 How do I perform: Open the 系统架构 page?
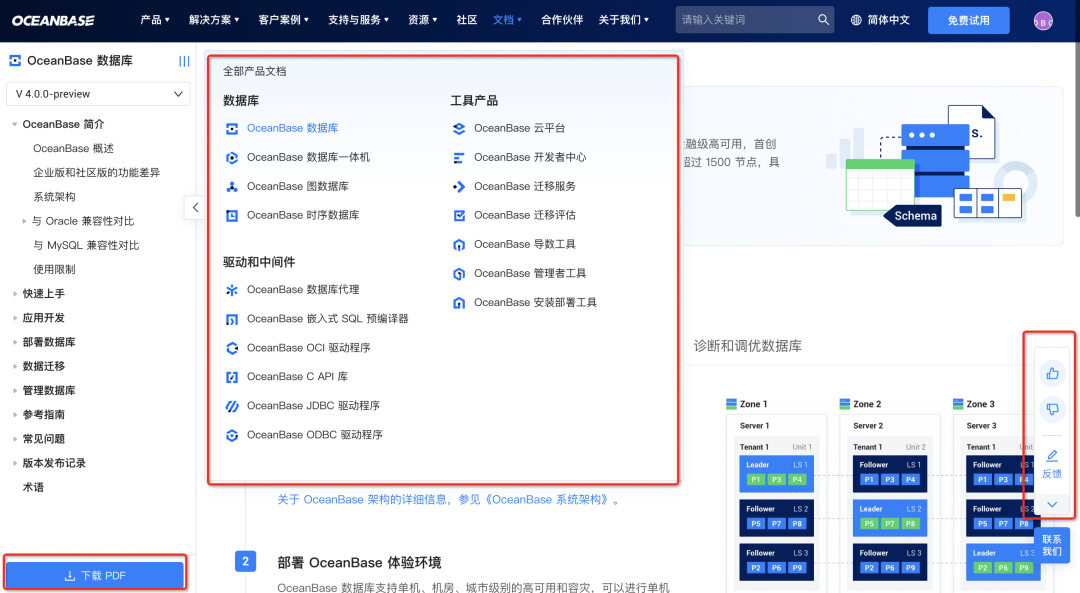click(54, 197)
